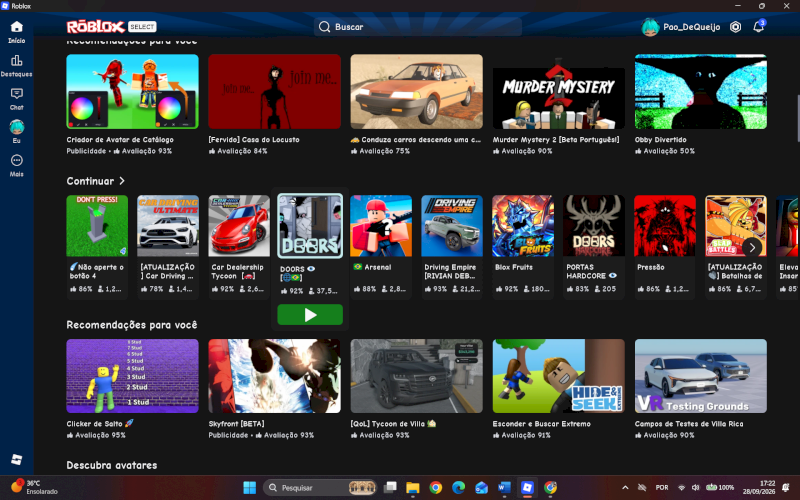The height and width of the screenshot is (500, 800).
Task: Expand the Continuar section chevron
Action: click(x=122, y=181)
